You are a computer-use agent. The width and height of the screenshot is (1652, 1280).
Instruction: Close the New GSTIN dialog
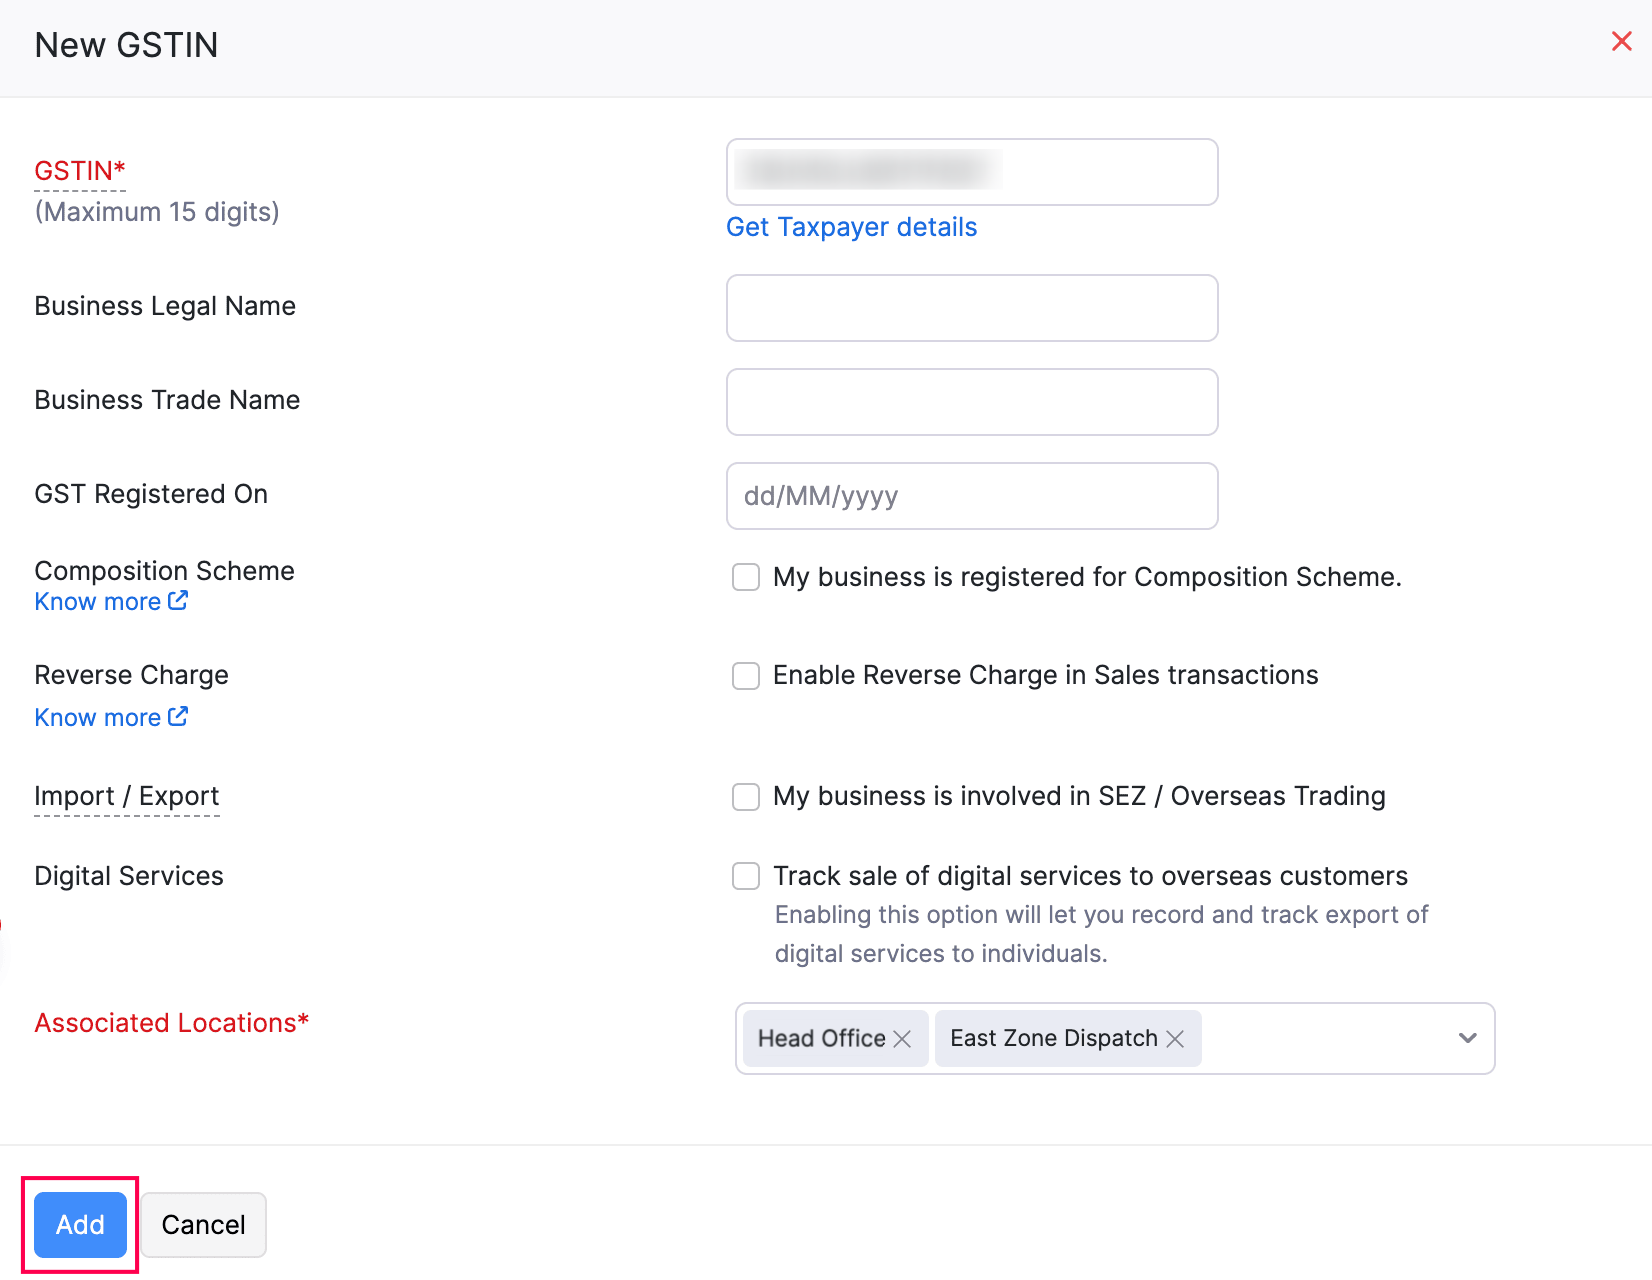(1621, 42)
